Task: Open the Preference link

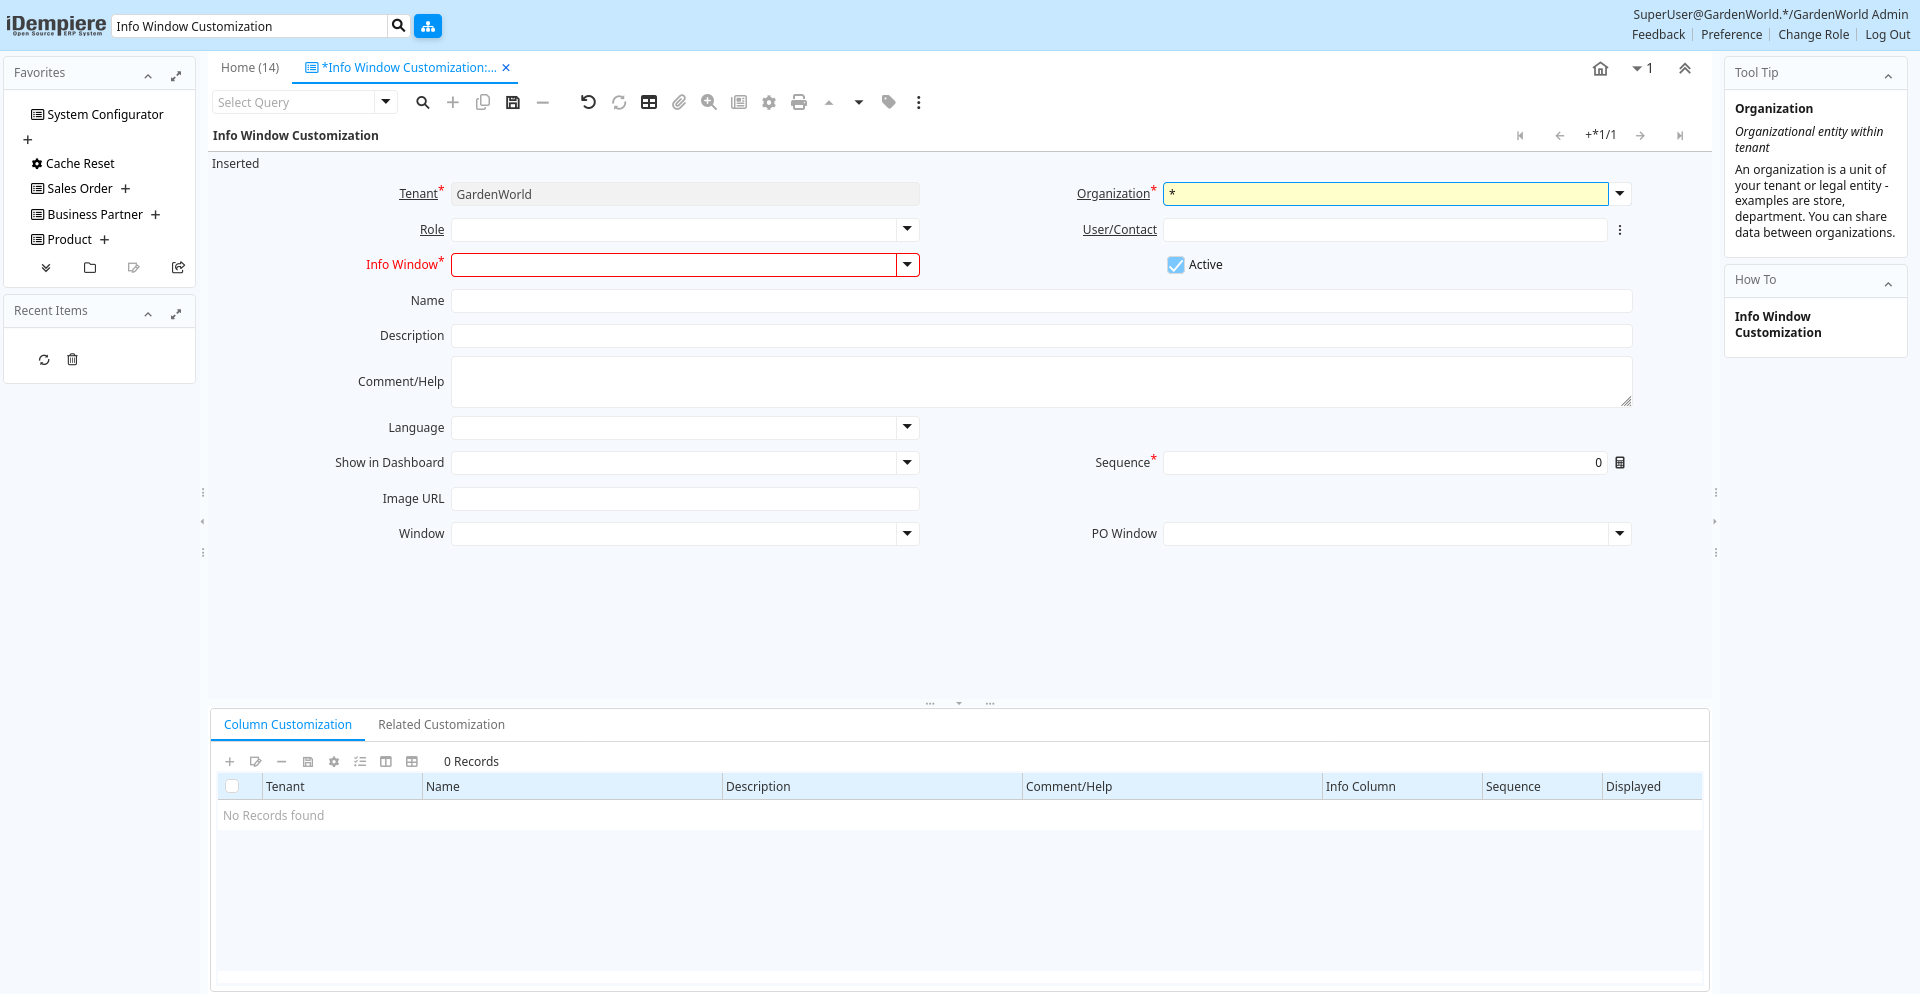Action: (1731, 35)
